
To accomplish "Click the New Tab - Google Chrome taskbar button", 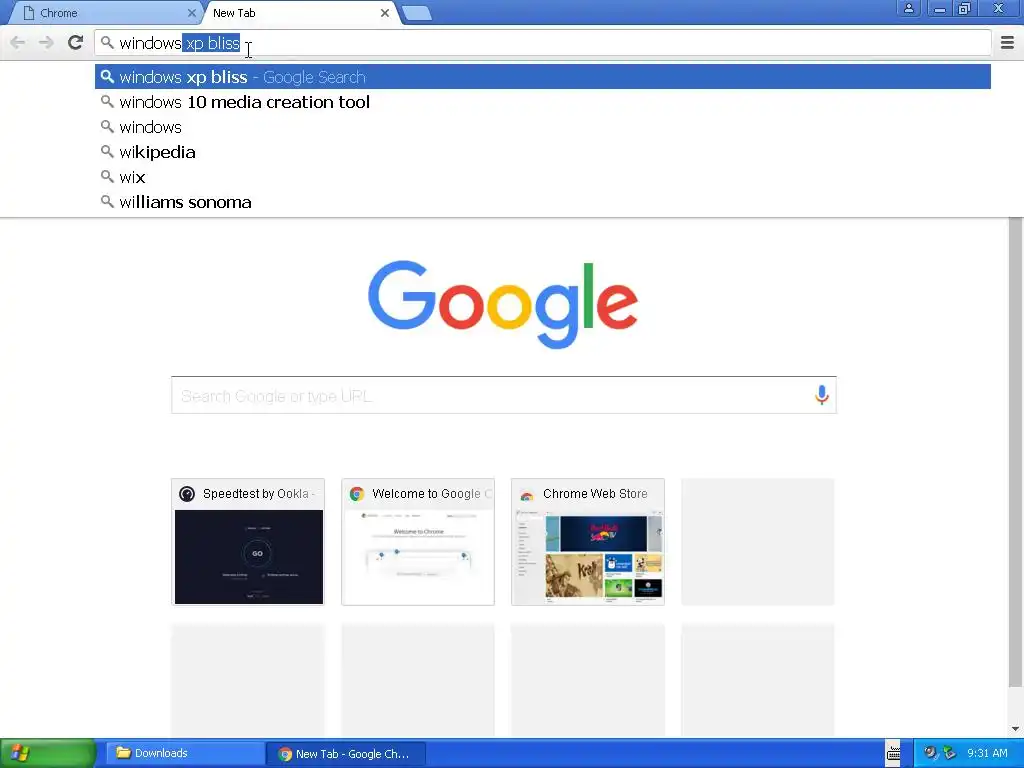I will click(346, 754).
